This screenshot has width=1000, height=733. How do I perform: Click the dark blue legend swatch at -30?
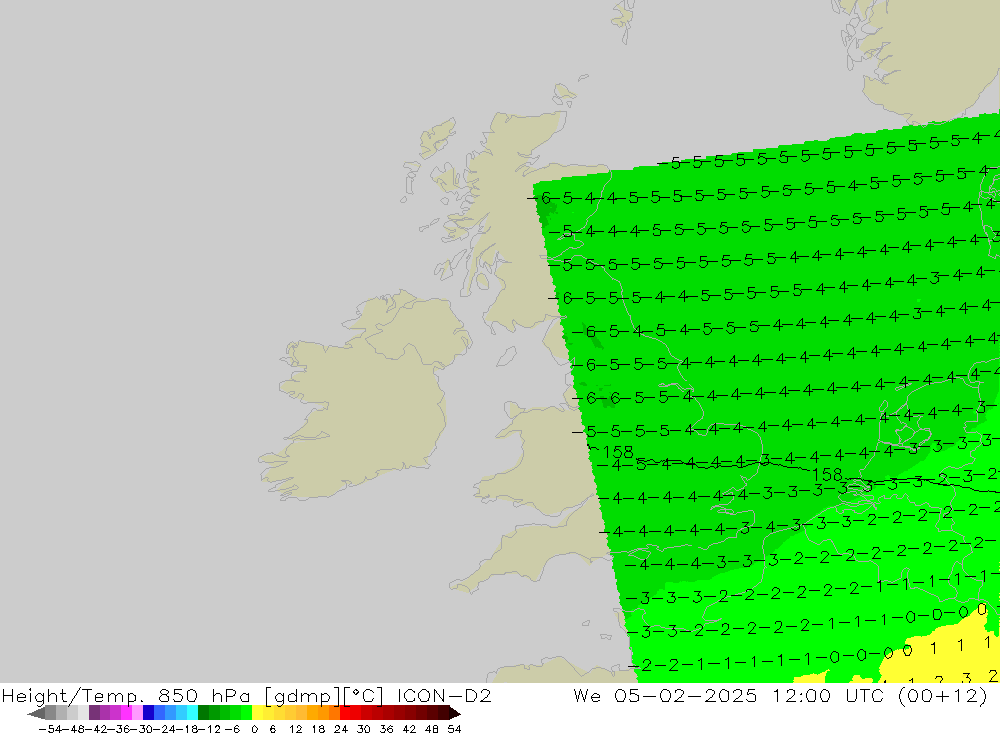pyautogui.click(x=149, y=713)
